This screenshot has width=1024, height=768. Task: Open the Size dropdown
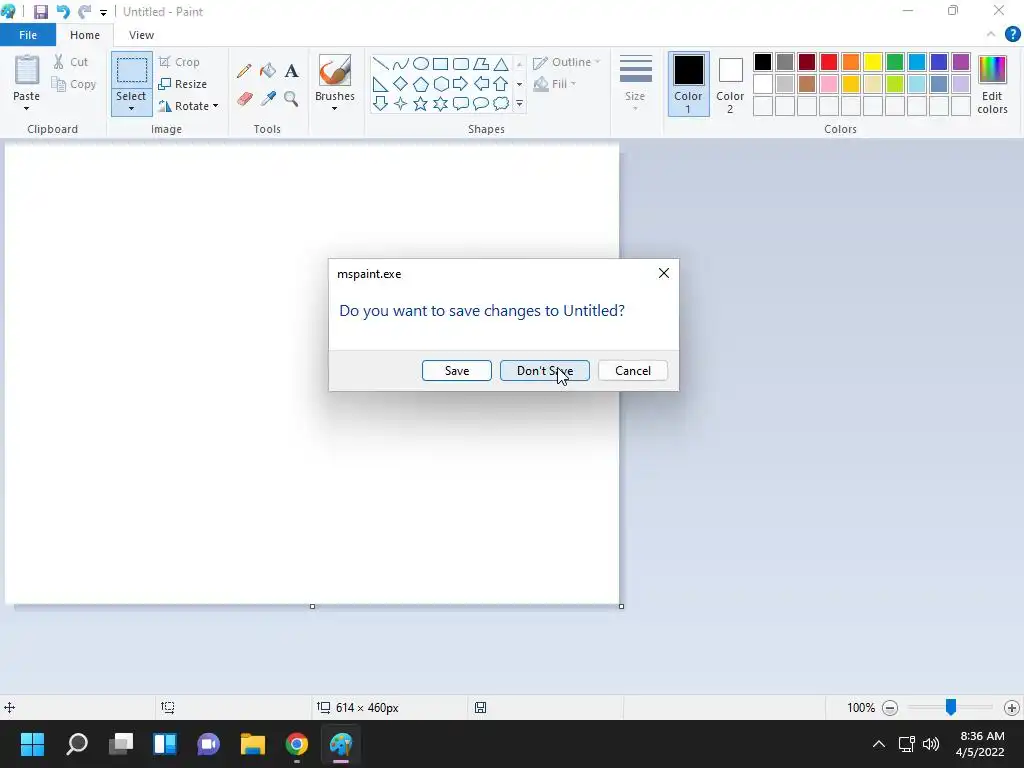635,83
